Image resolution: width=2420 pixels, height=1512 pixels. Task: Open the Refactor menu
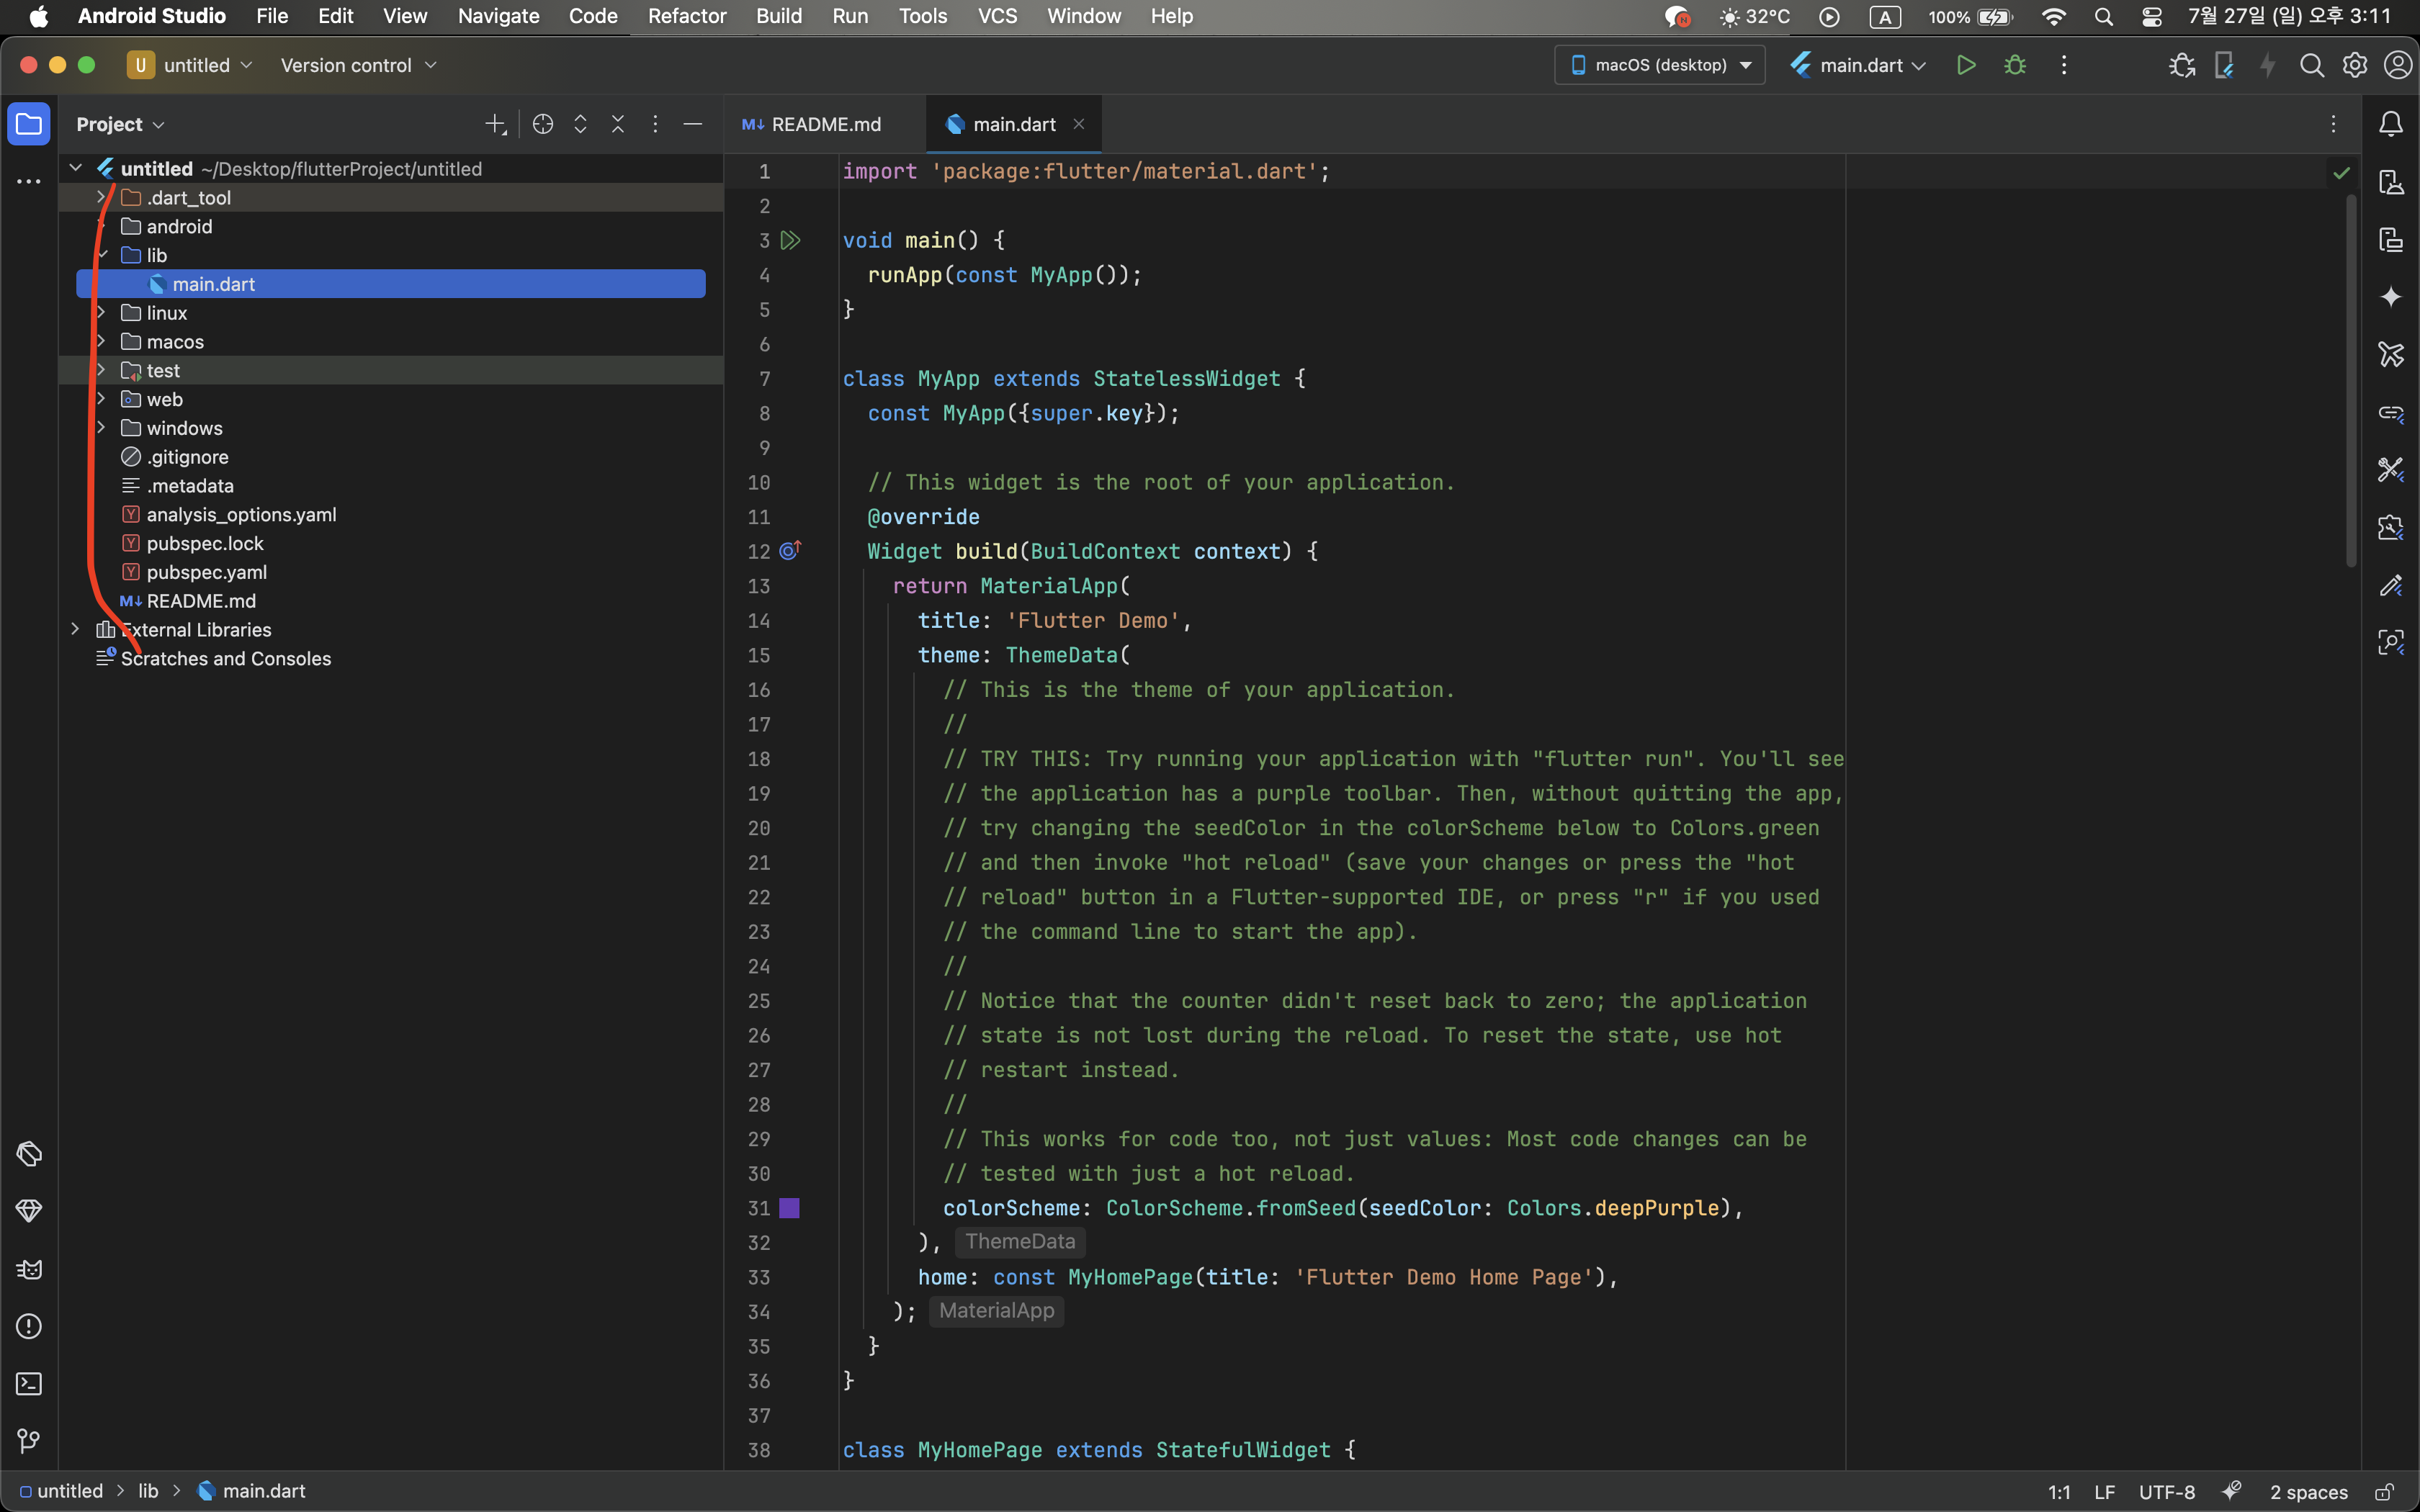pyautogui.click(x=686, y=16)
